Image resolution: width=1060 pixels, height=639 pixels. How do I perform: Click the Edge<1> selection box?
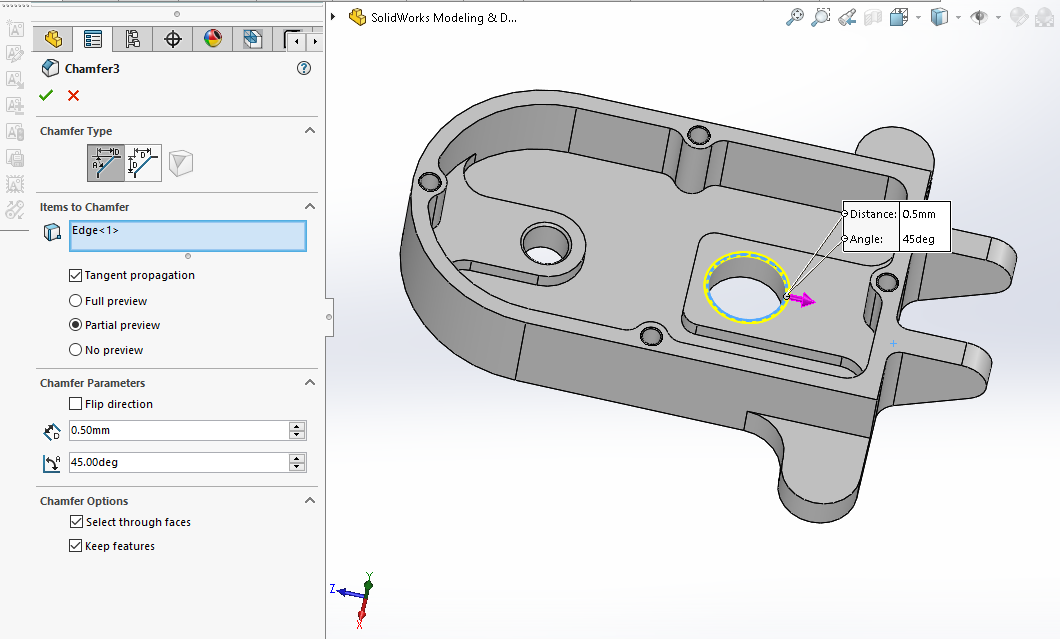point(187,236)
